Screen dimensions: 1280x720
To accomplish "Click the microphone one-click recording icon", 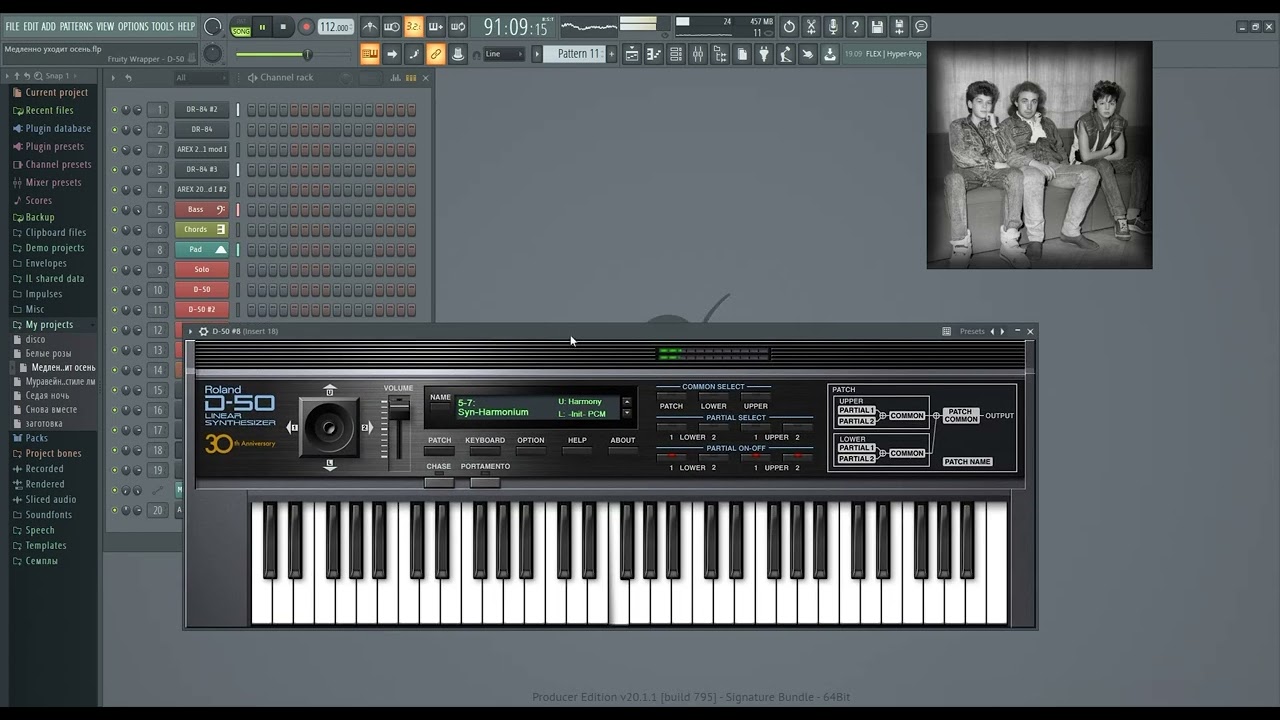I will coord(833,27).
